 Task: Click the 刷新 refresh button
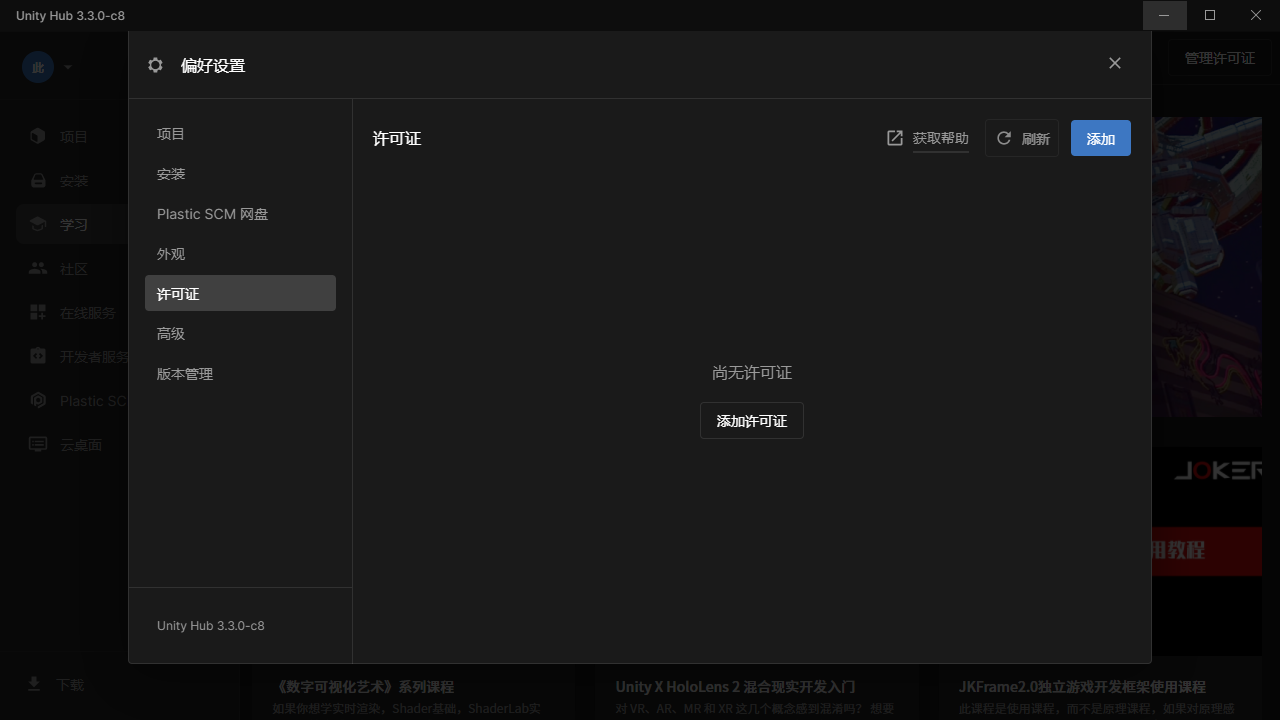1022,138
